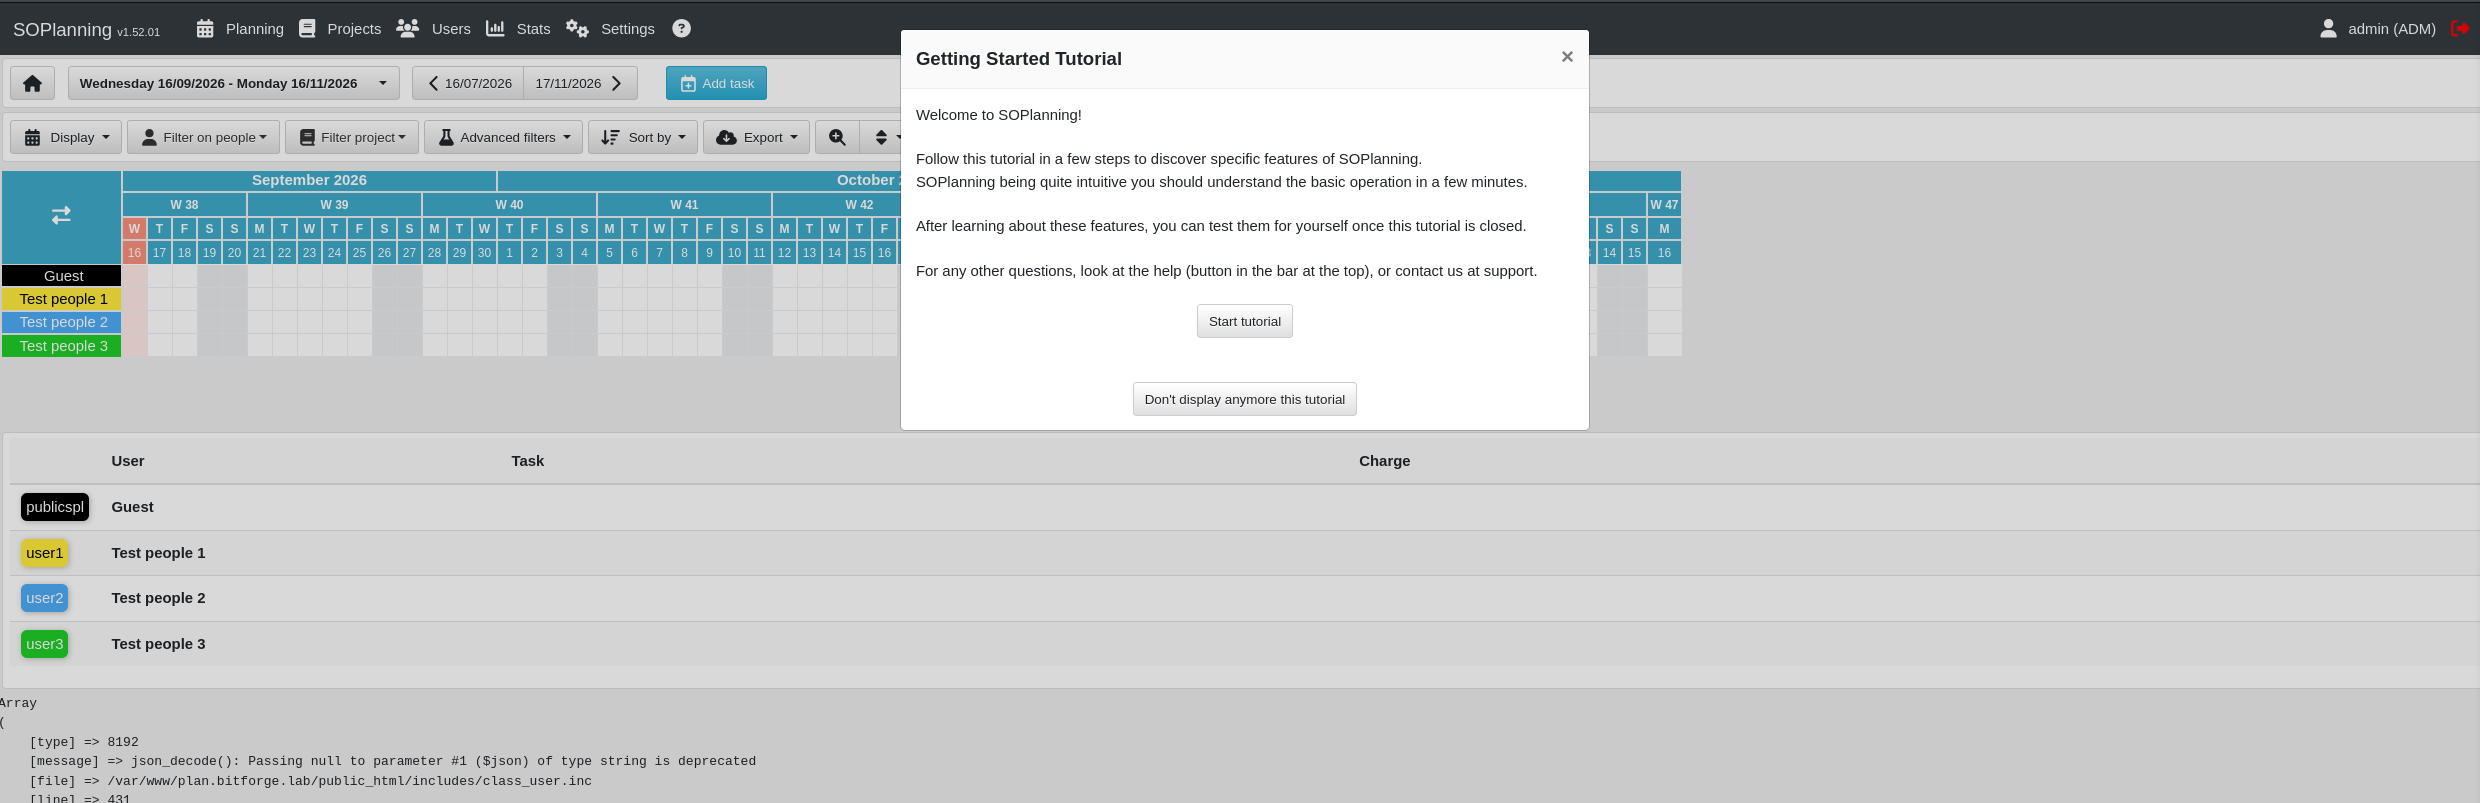Click the swap arrows icon in planning header
Screen dimensions: 2480x803
pyautogui.click(x=61, y=215)
